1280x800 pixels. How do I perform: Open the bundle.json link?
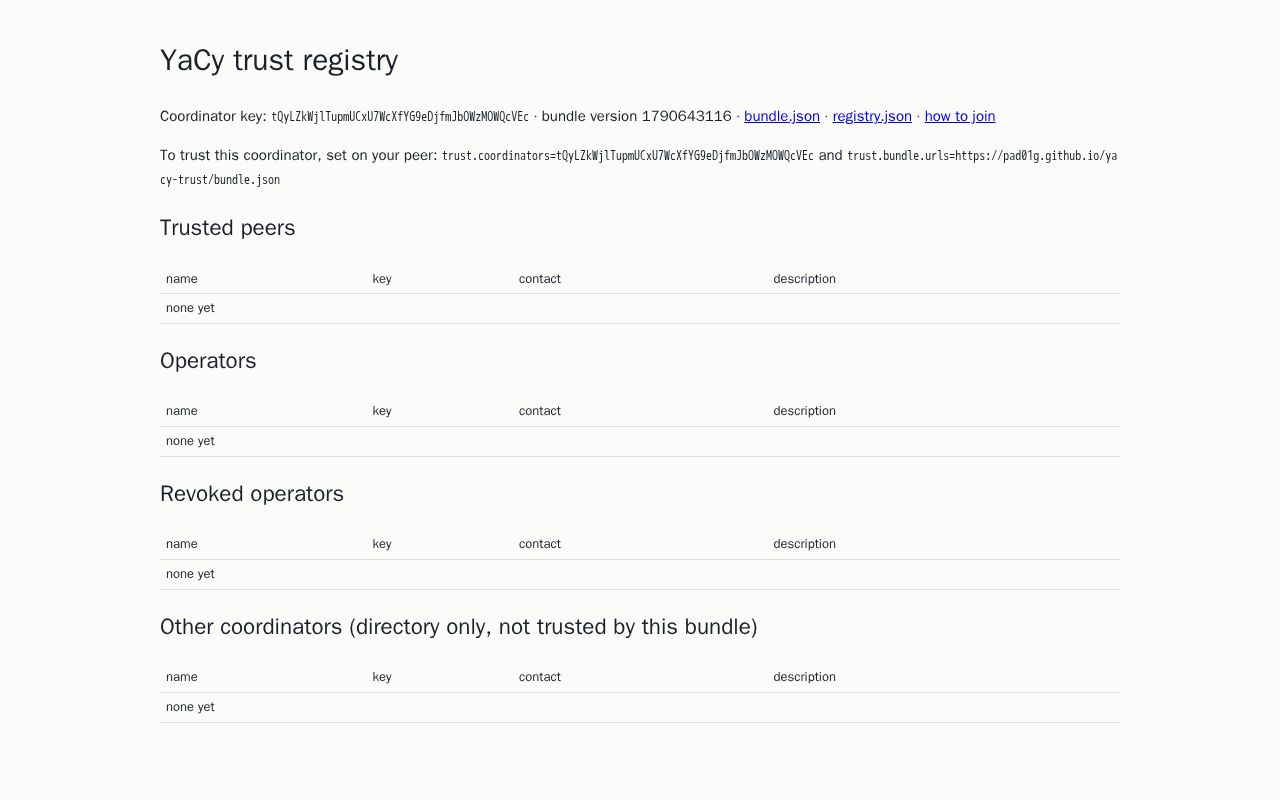[782, 116]
